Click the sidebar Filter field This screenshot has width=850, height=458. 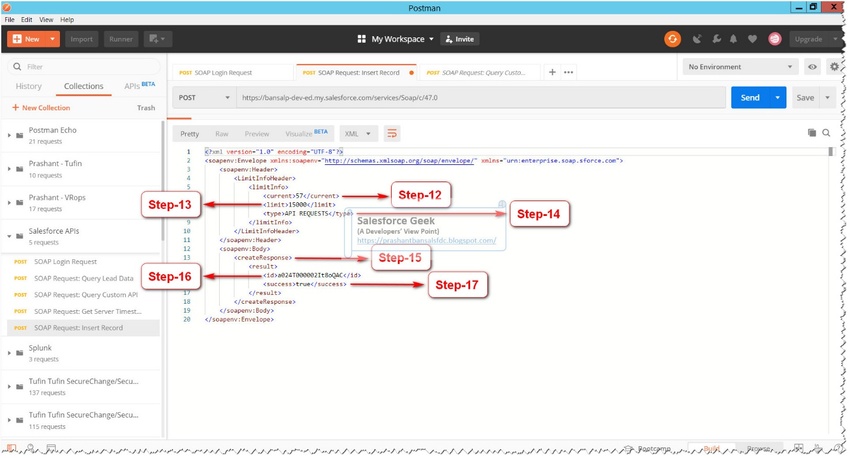point(84,67)
